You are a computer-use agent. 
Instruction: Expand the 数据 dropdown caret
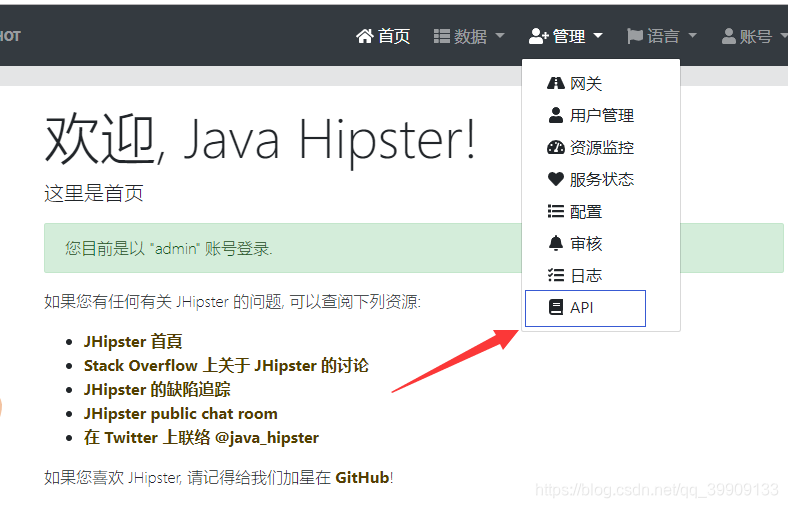point(500,36)
